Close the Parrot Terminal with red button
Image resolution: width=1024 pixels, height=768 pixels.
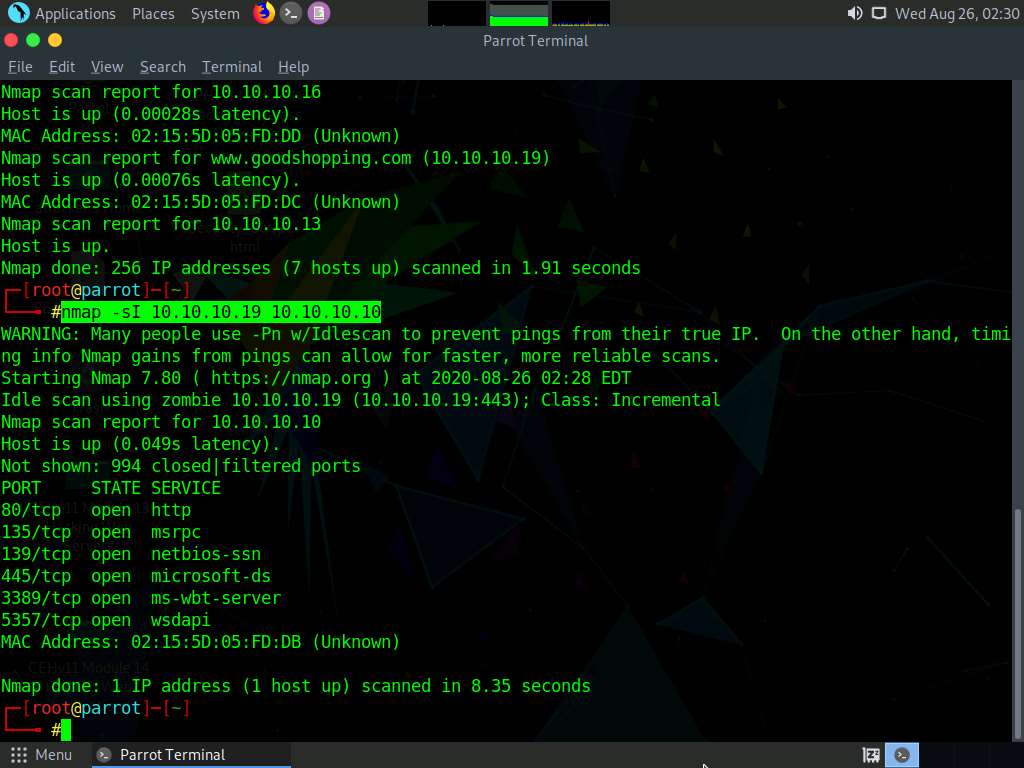coord(11,40)
